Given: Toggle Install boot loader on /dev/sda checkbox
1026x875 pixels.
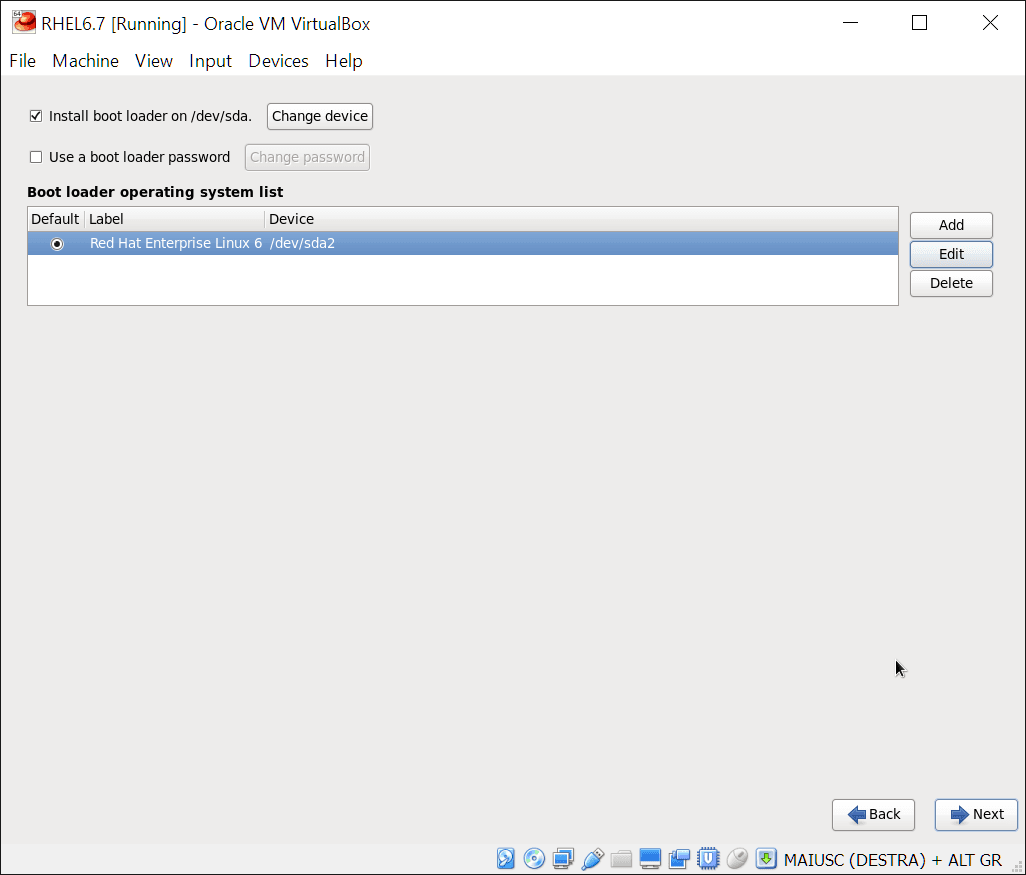Looking at the screenshot, I should tap(36, 116).
